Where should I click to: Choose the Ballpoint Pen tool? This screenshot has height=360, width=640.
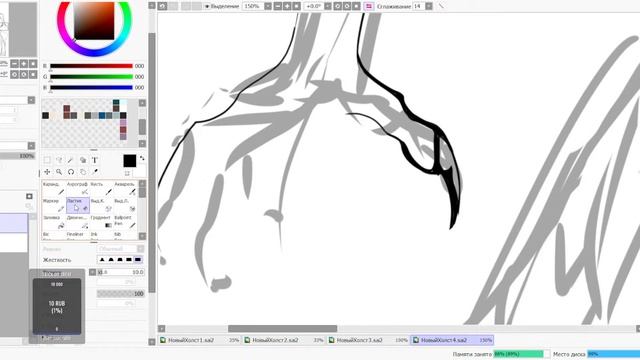click(125, 222)
